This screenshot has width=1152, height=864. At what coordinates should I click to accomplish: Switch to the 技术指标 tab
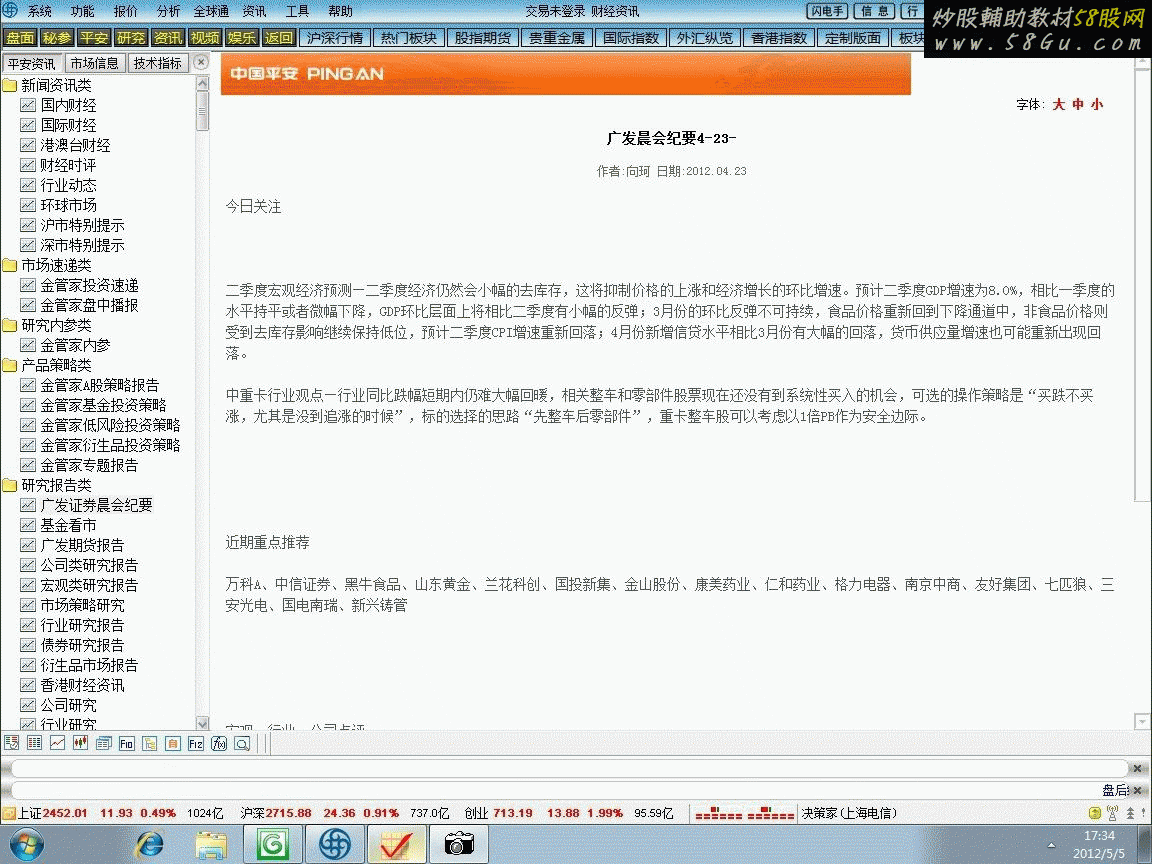[158, 63]
